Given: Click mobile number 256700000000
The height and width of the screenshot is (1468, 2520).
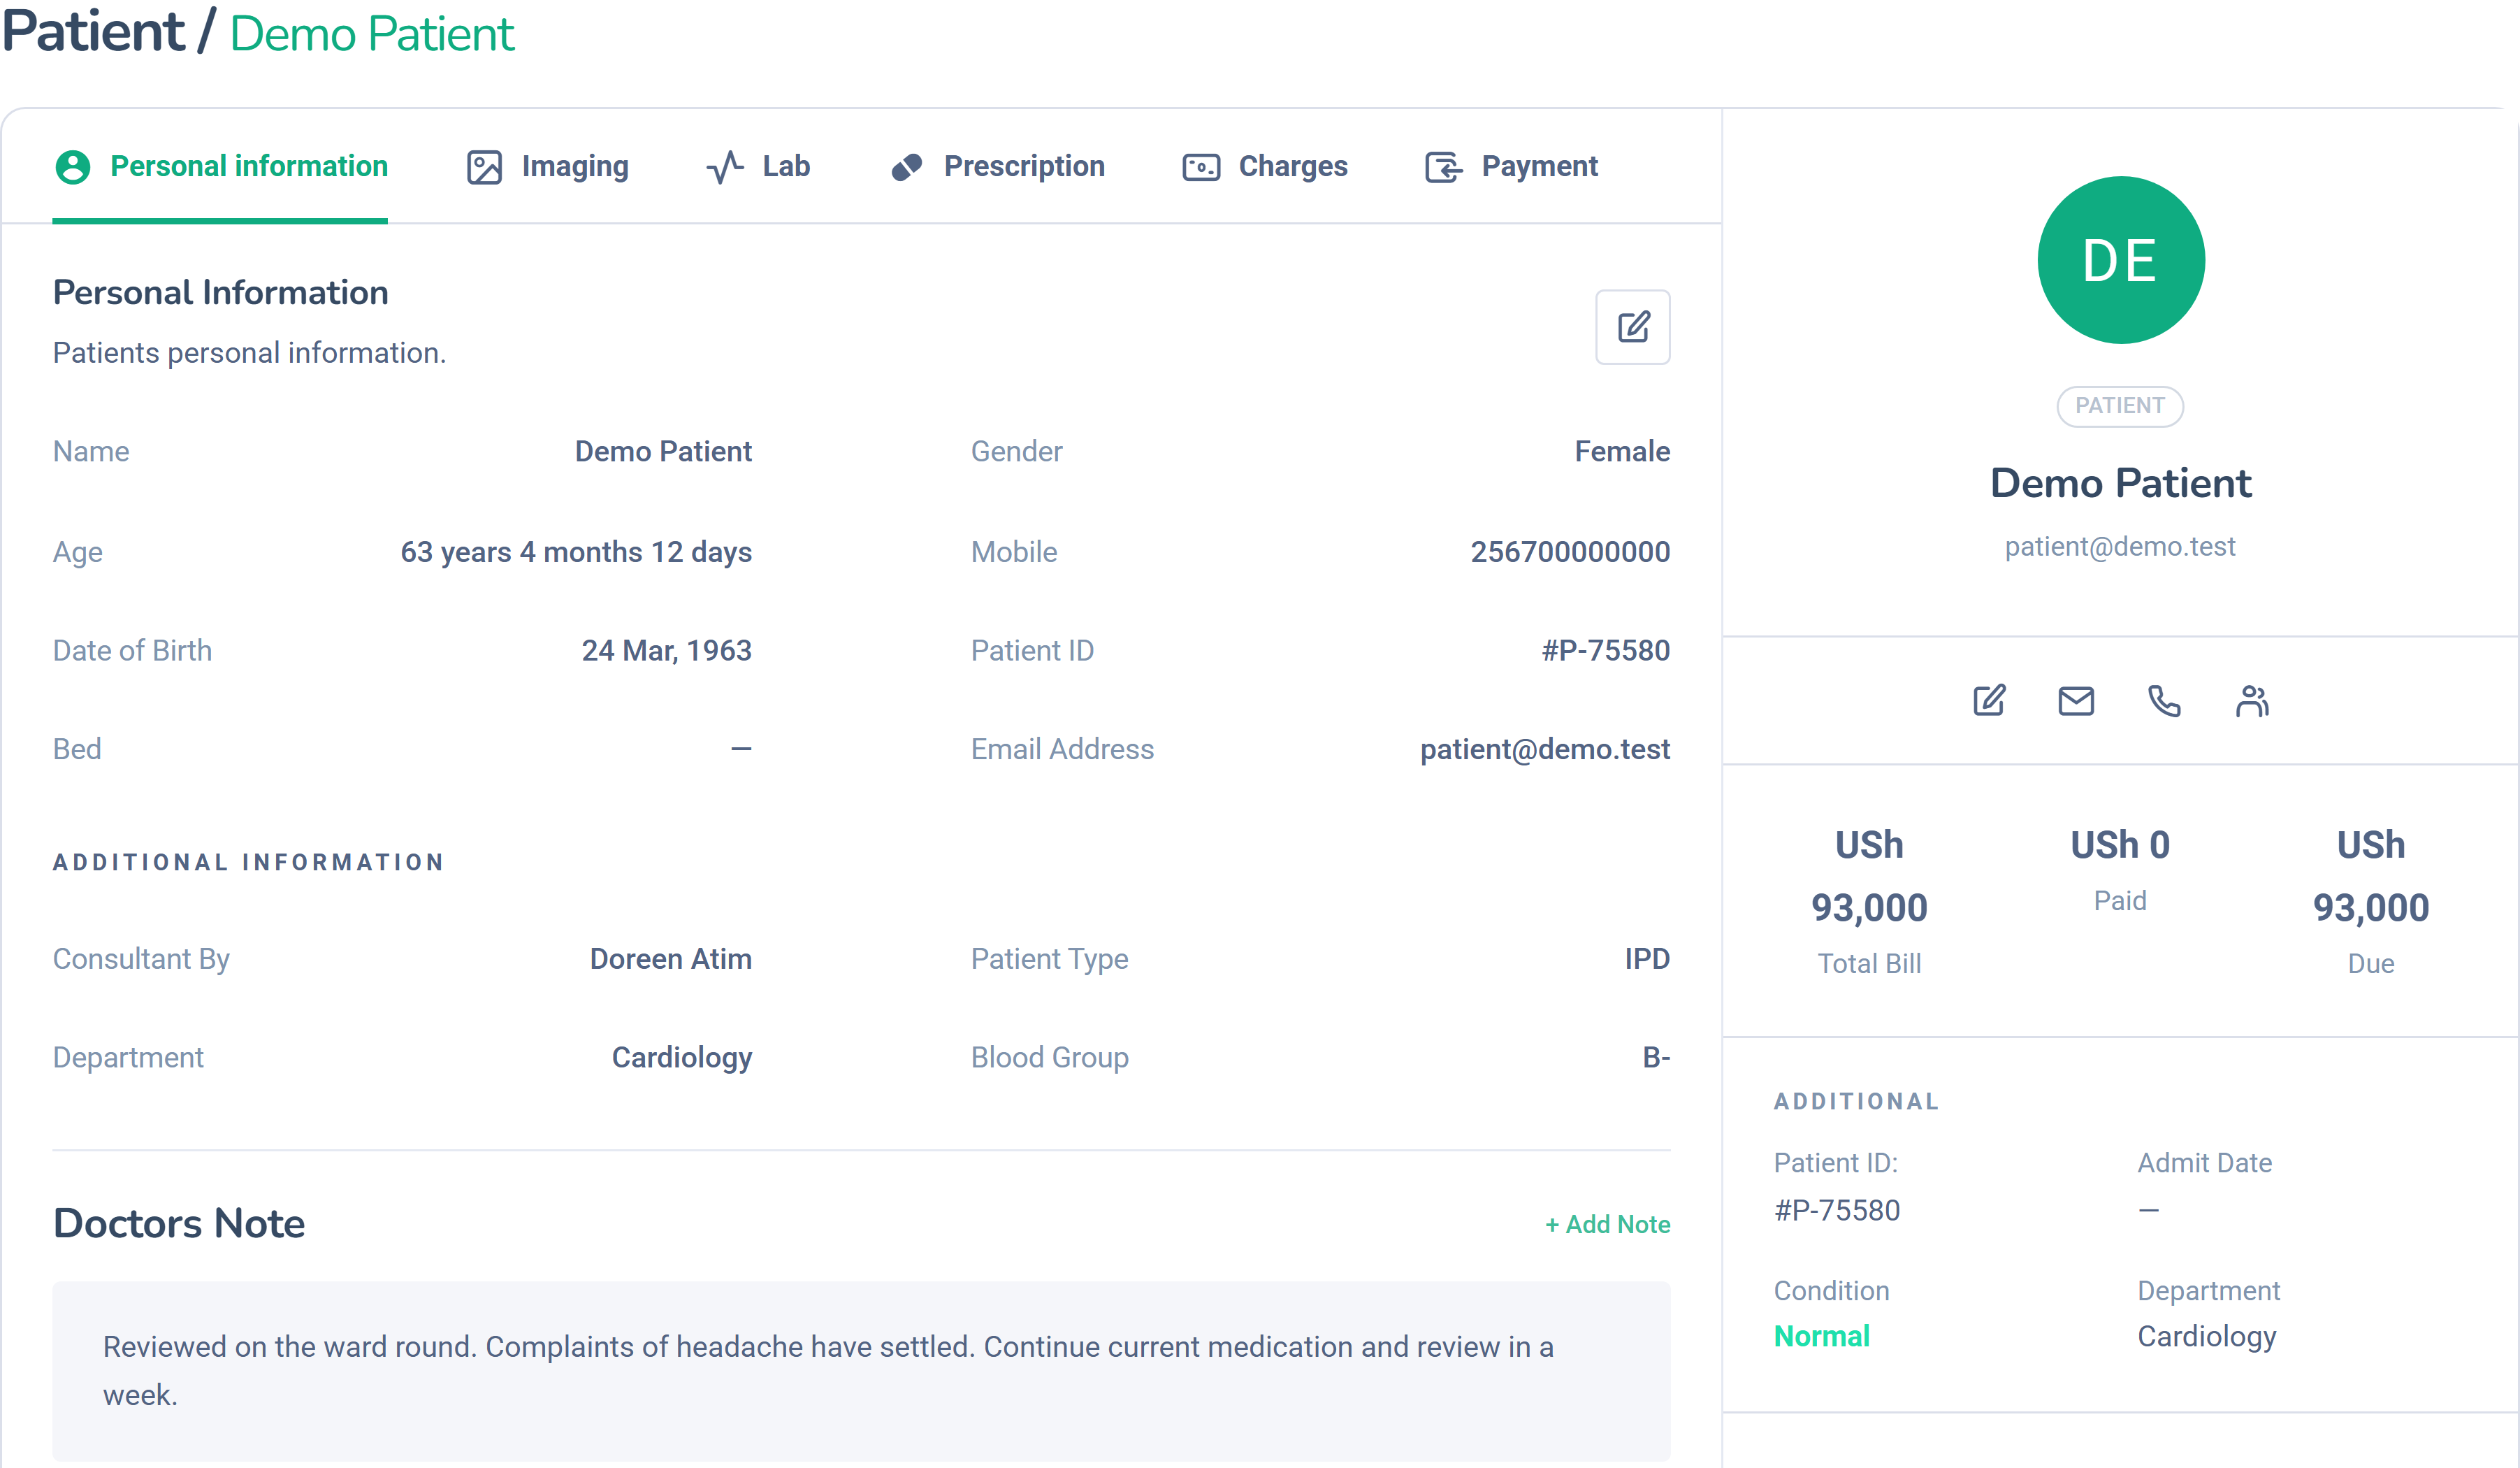Looking at the screenshot, I should tap(1570, 552).
